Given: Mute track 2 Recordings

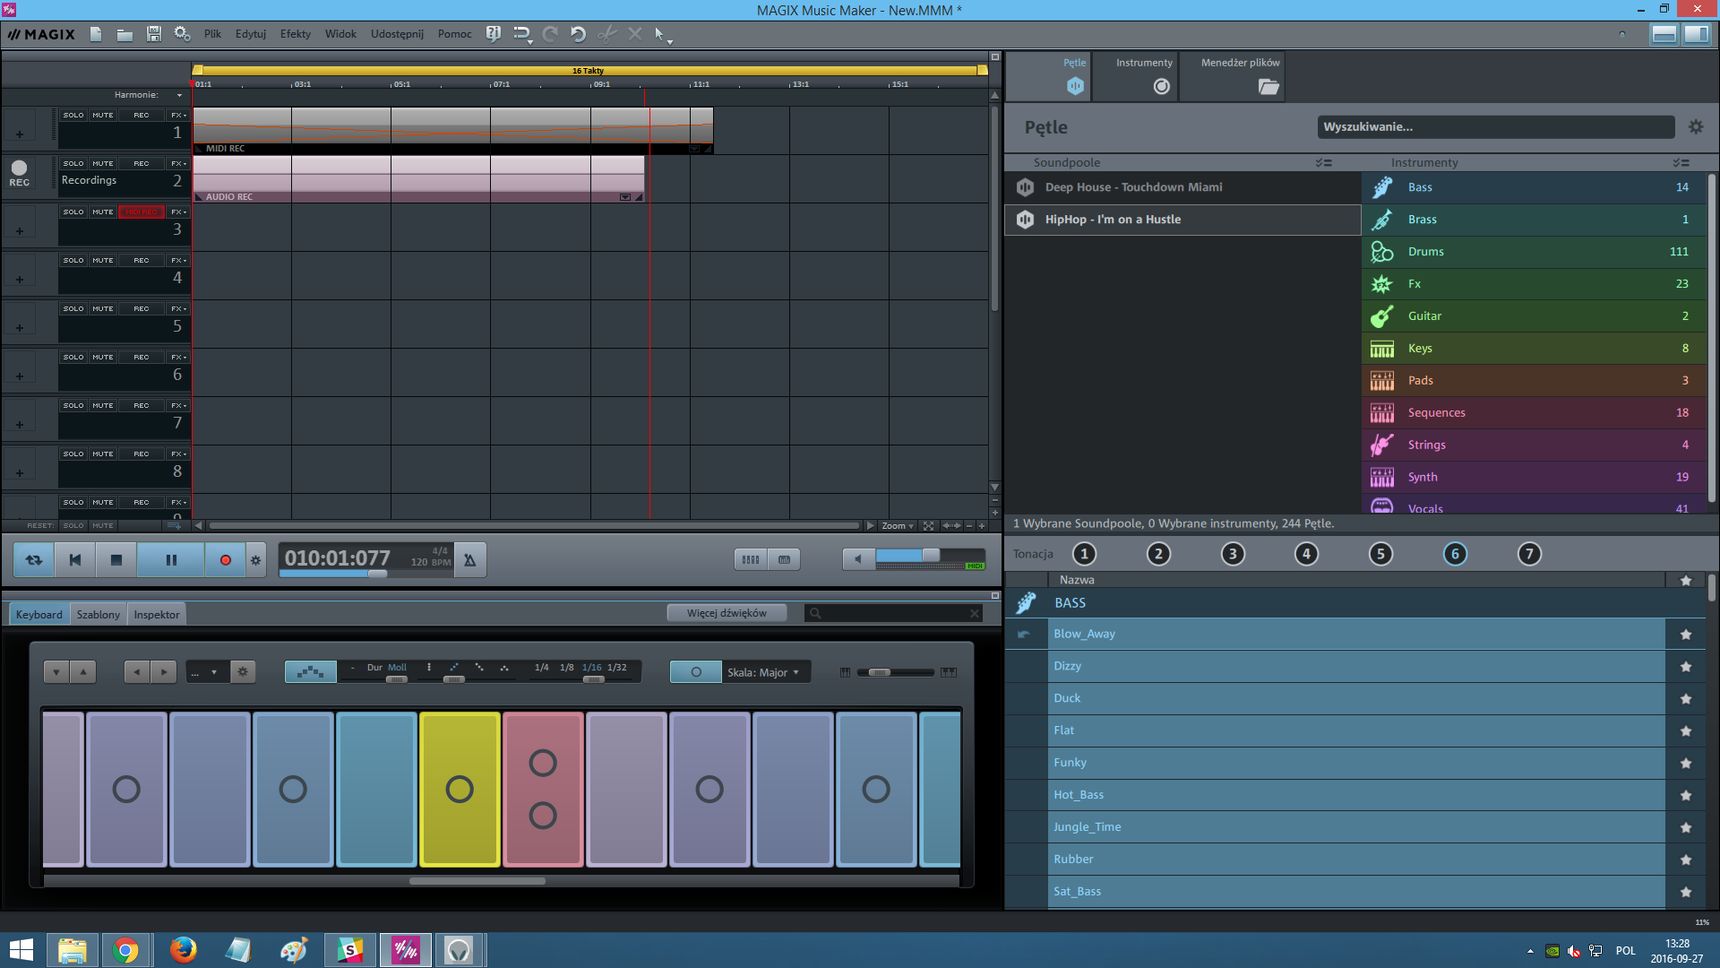Looking at the screenshot, I should point(103,163).
